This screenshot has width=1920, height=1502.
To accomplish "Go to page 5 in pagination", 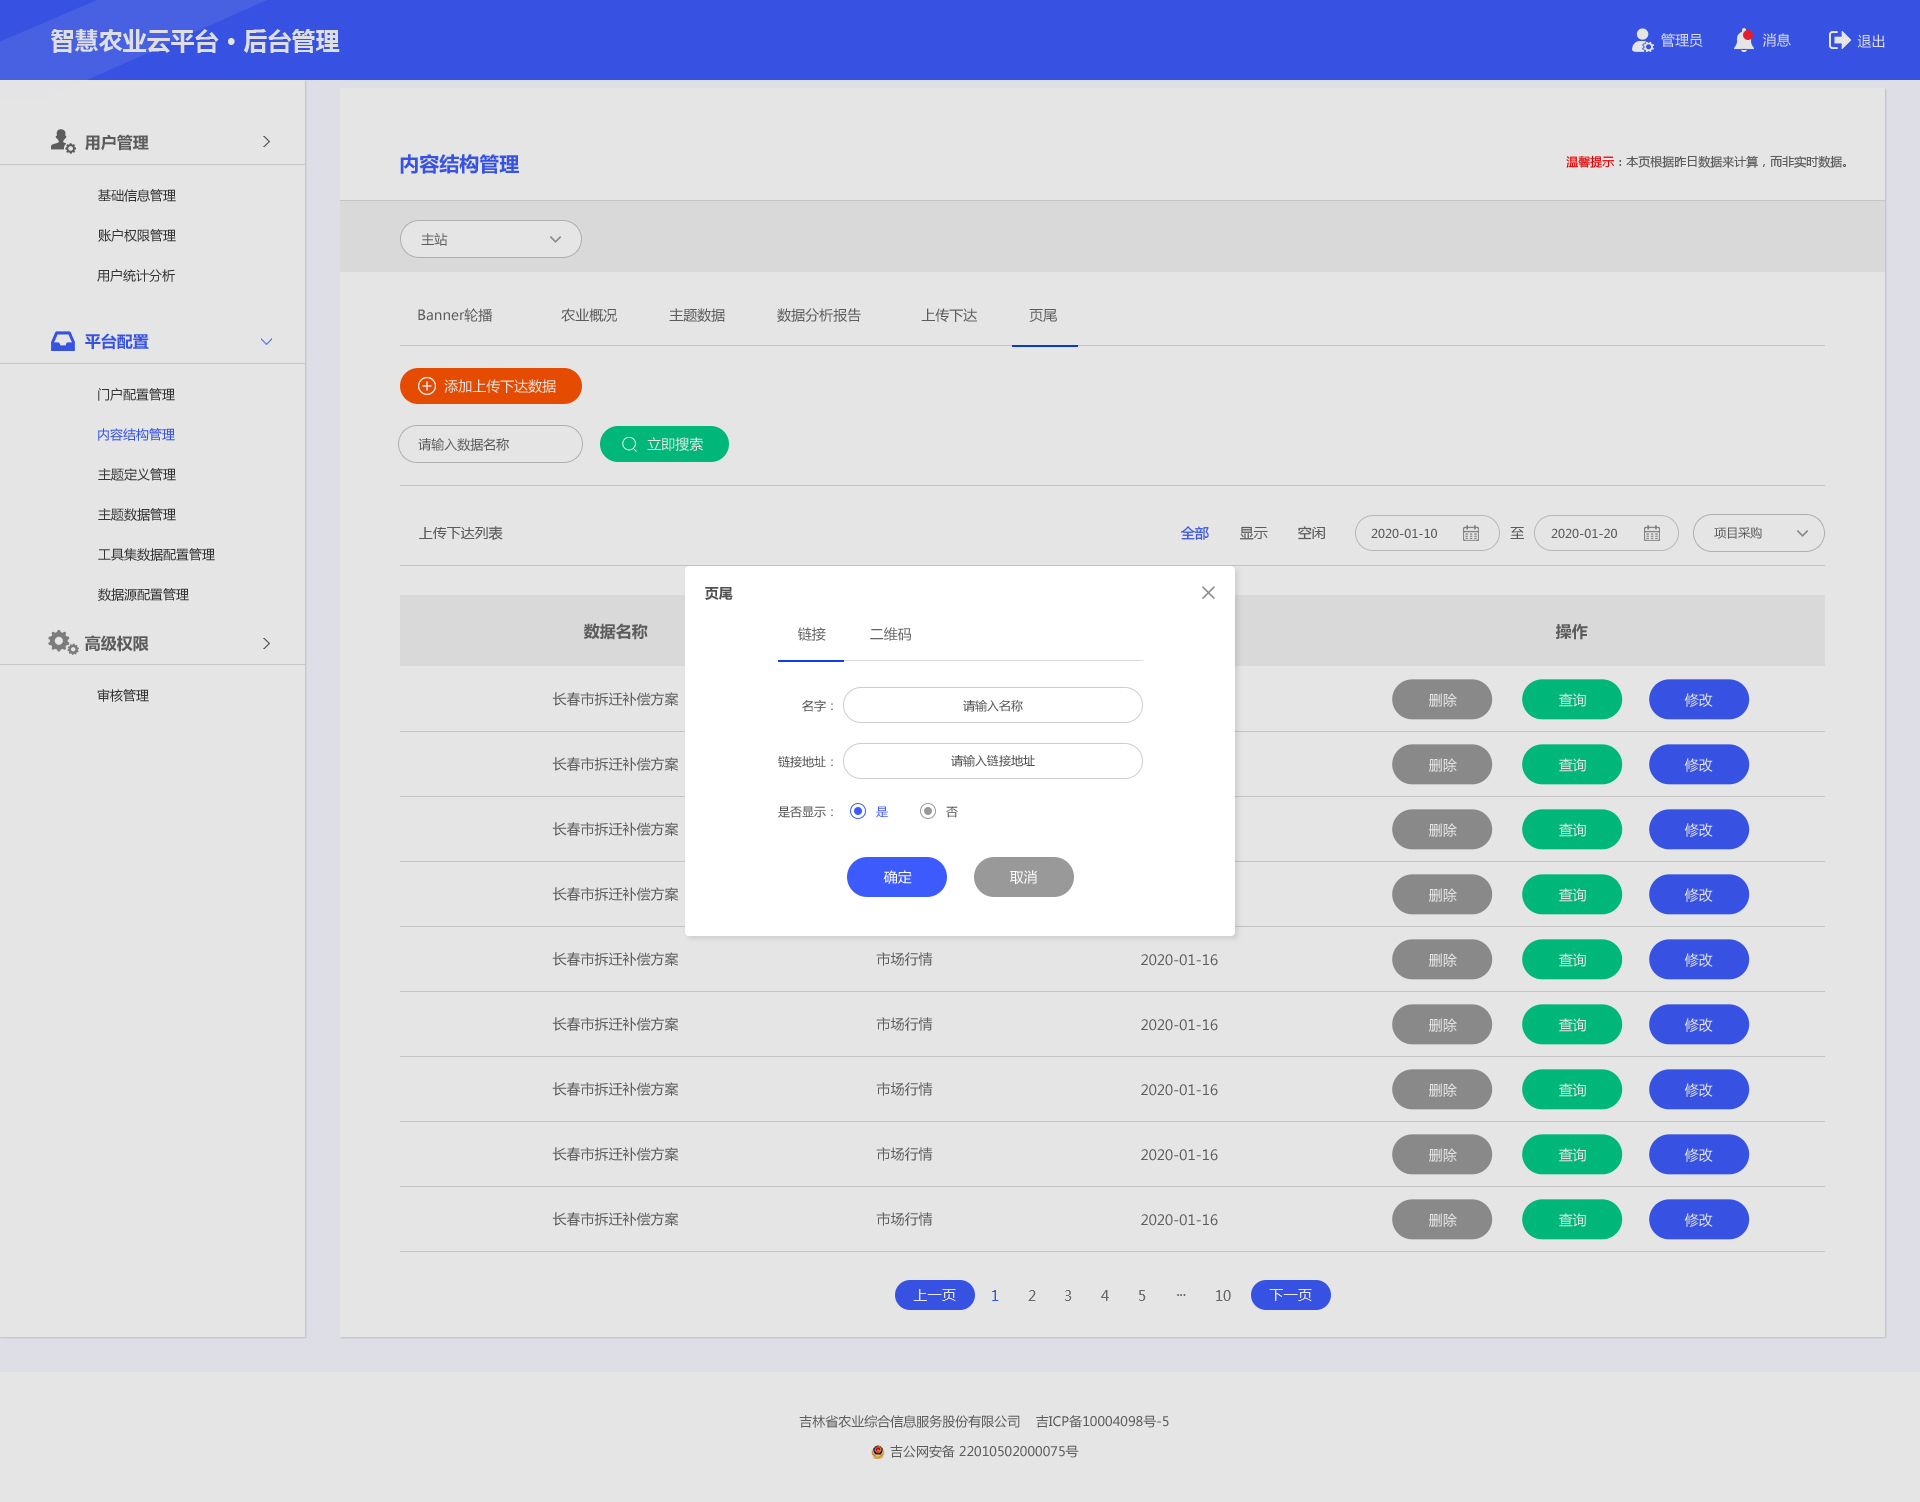I will click(1142, 1295).
